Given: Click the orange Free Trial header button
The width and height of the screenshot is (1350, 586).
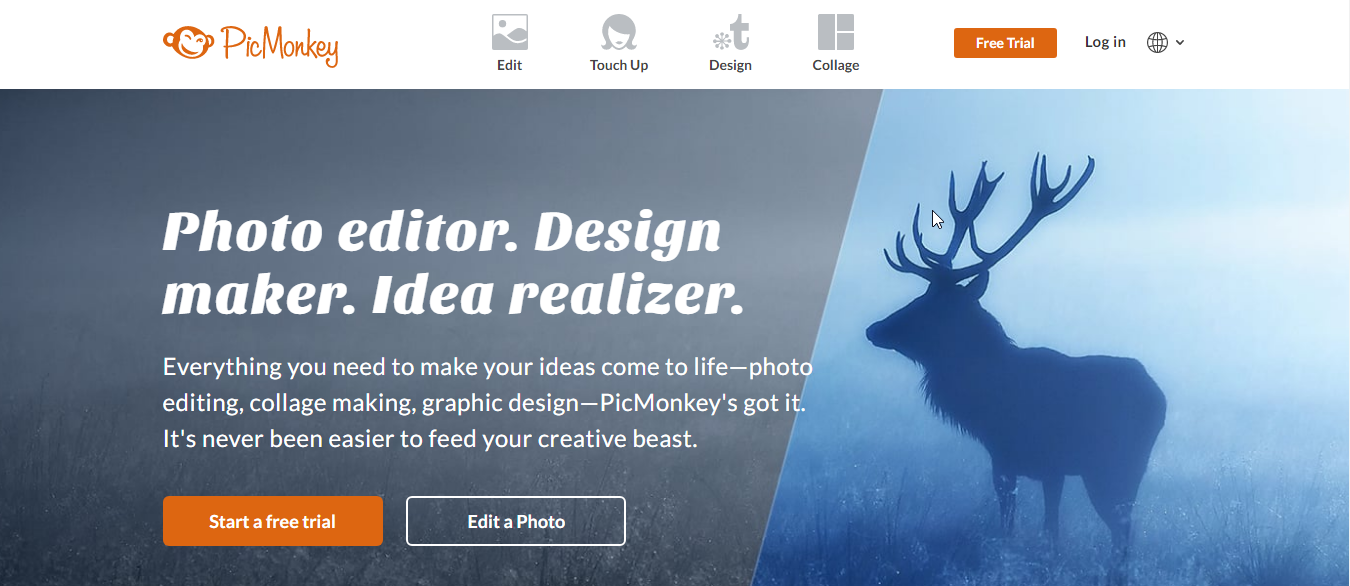Looking at the screenshot, I should tap(1005, 43).
